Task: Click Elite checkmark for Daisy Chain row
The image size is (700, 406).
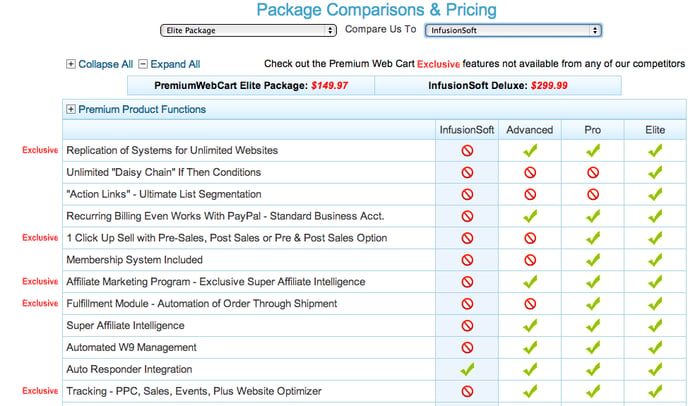Action: coord(655,172)
